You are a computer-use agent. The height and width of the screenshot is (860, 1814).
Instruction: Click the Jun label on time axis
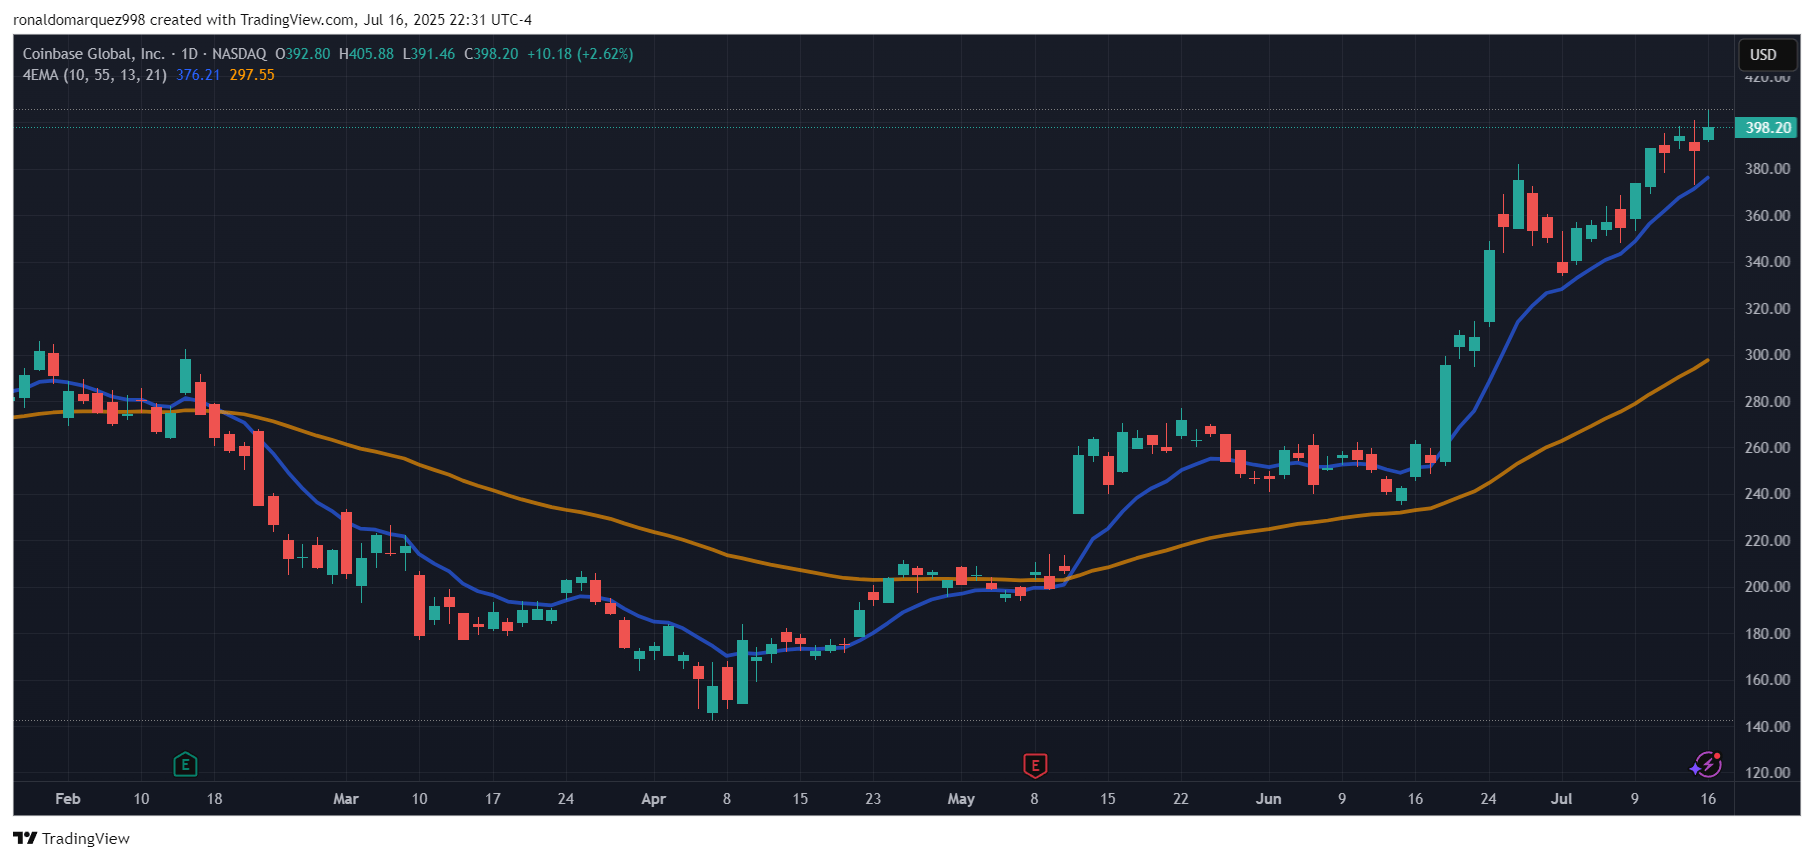(1268, 799)
